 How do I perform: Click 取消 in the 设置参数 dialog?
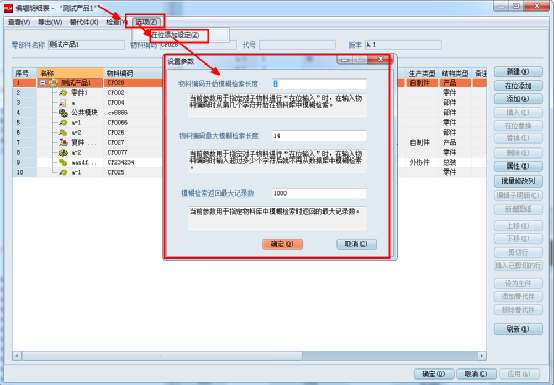coord(356,244)
